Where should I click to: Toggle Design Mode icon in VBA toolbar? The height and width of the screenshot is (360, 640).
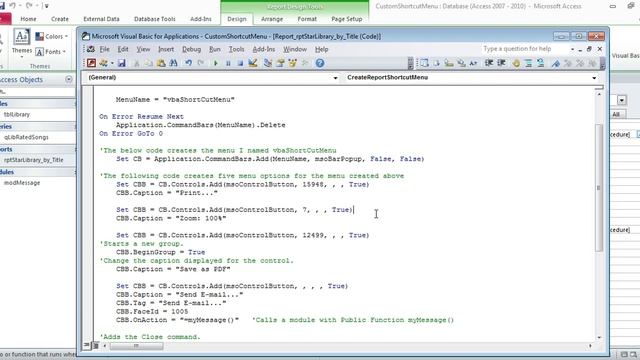coord(253,63)
